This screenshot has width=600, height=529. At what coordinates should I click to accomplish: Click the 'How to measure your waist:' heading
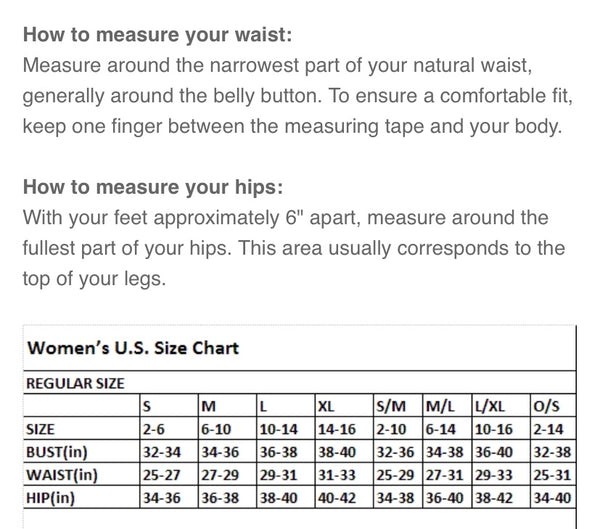(157, 34)
